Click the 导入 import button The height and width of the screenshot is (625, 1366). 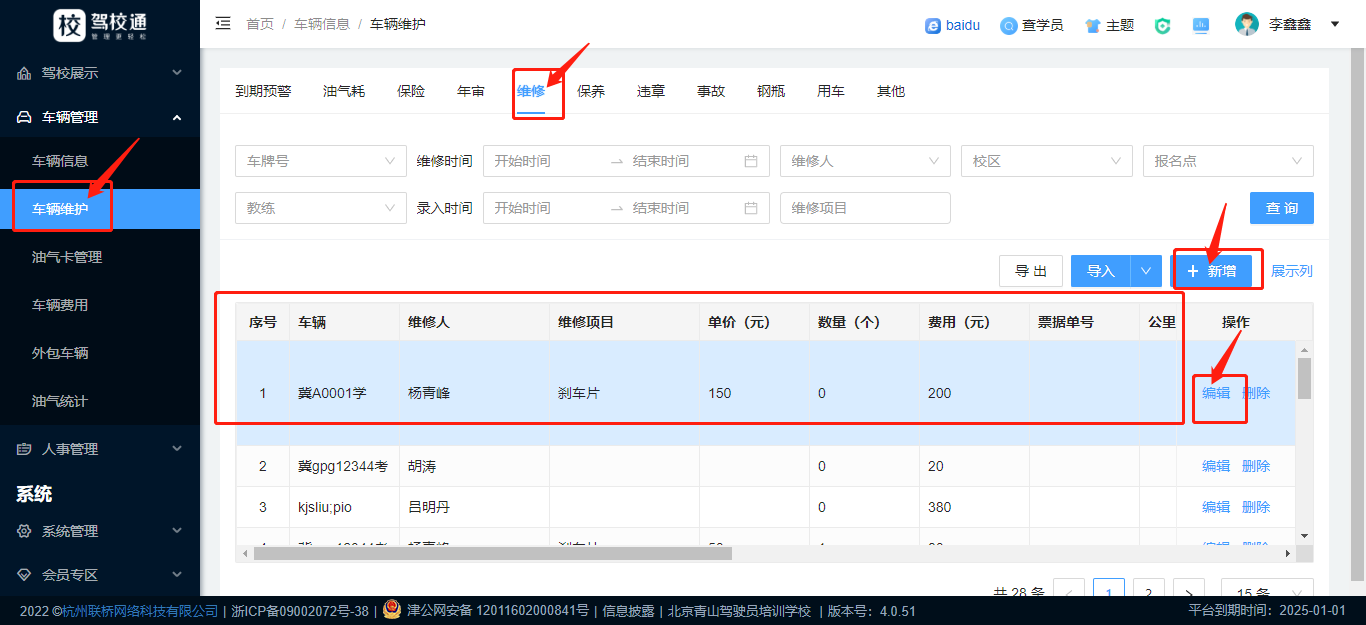1101,271
